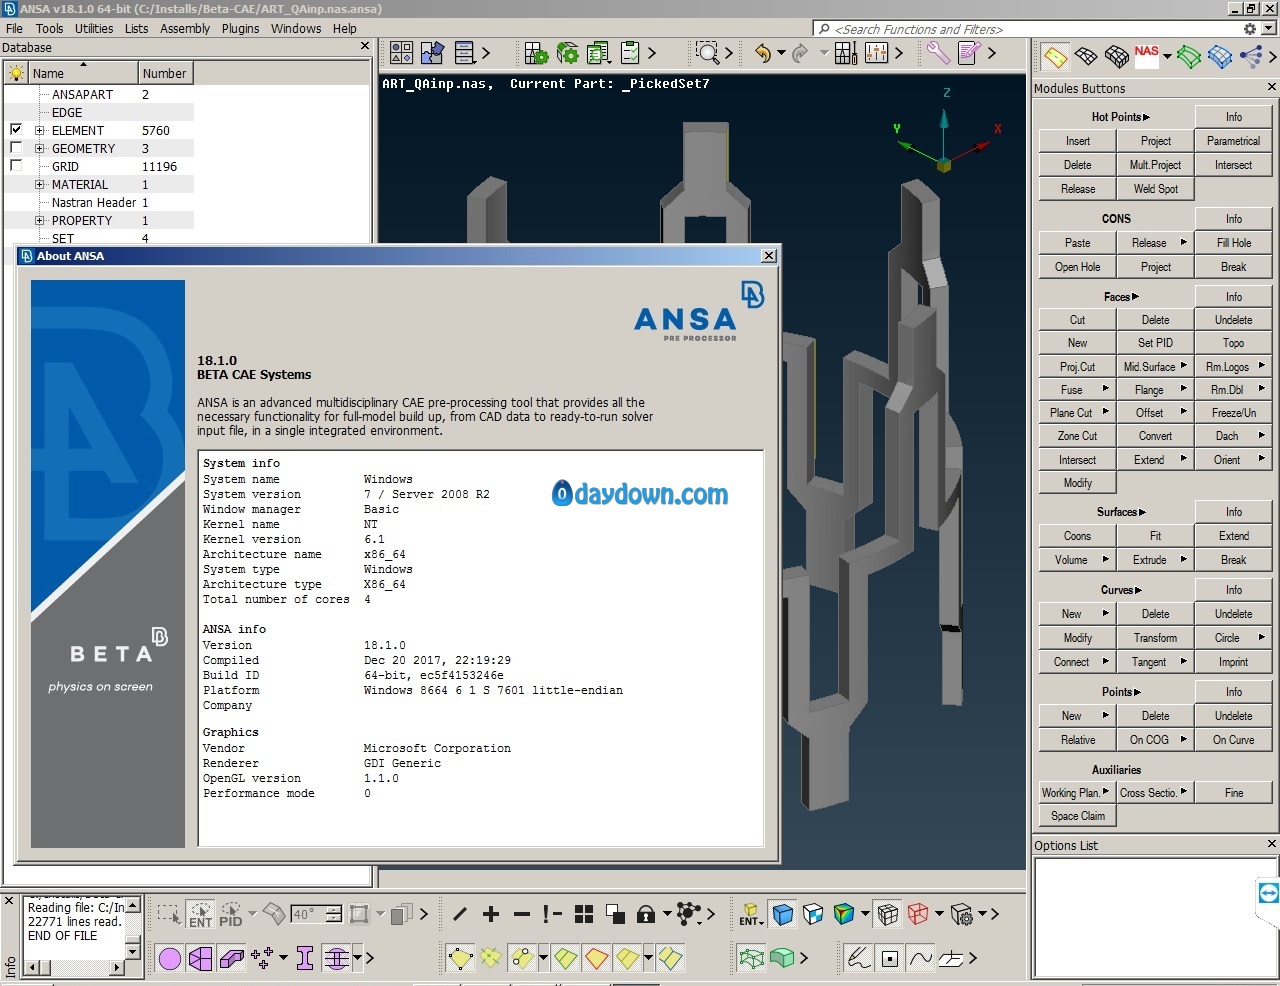Open the undo history dropdown arrow

click(x=781, y=53)
